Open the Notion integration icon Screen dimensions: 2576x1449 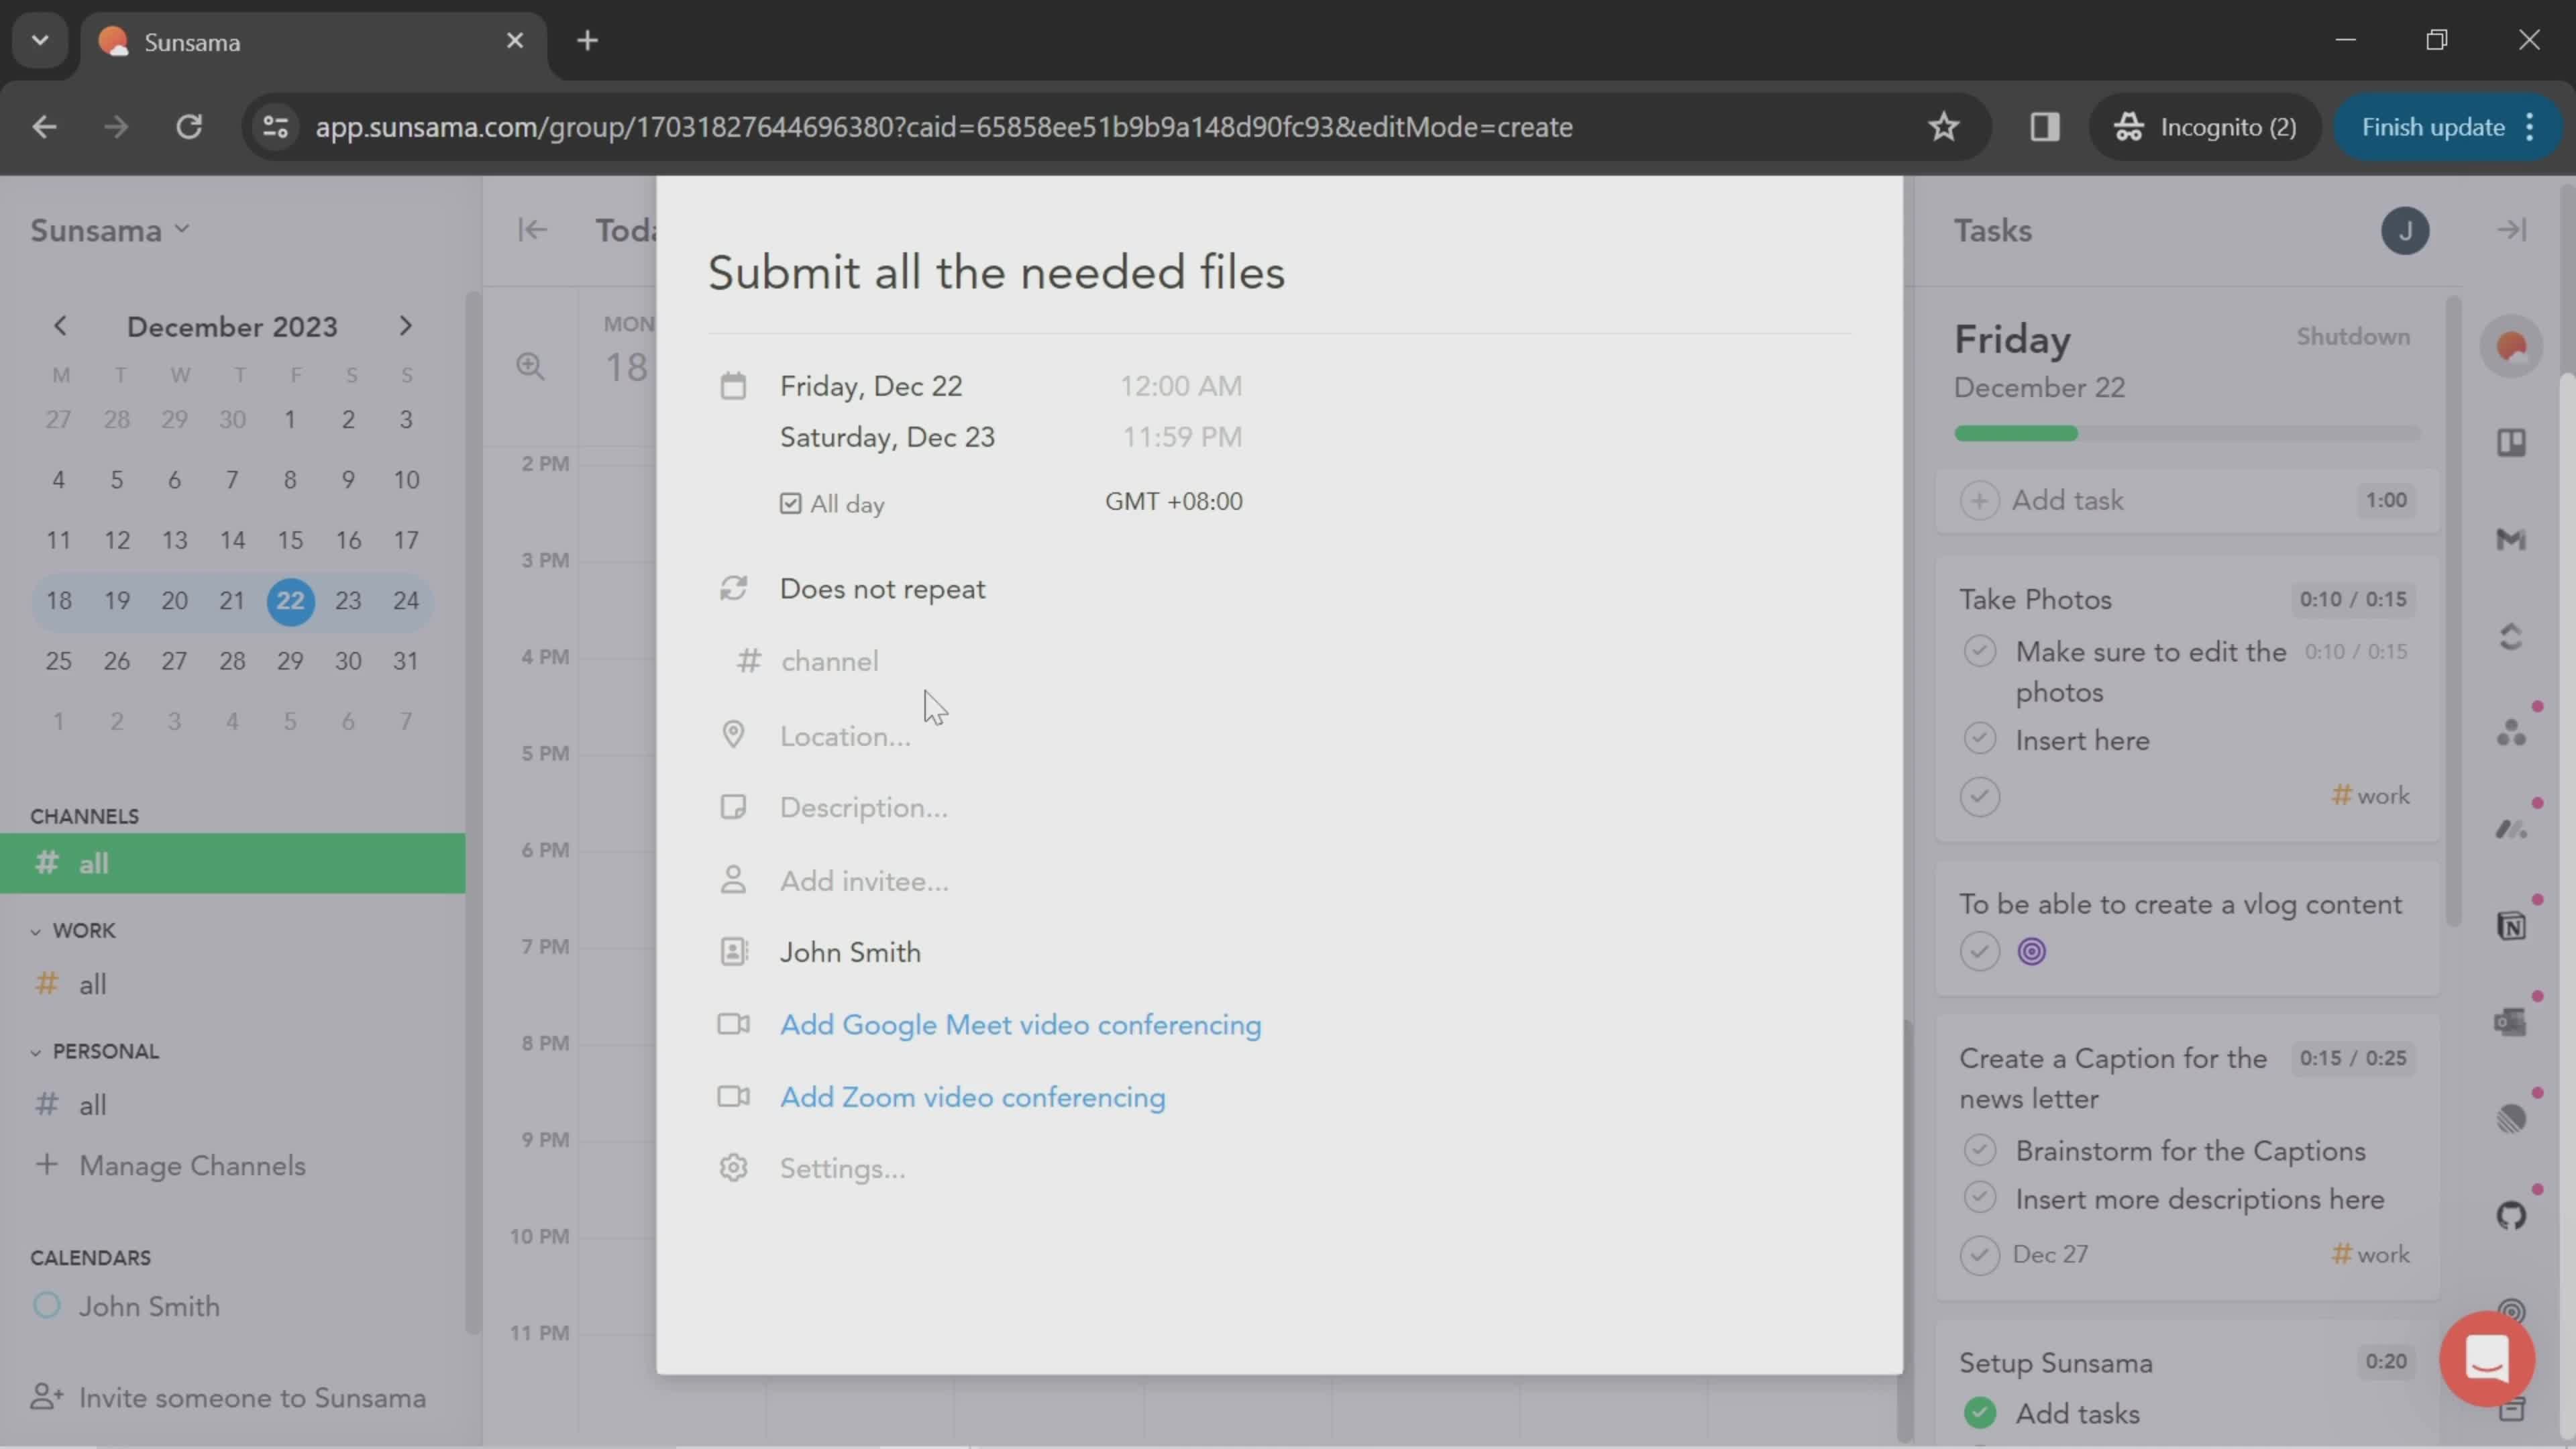(2511, 926)
